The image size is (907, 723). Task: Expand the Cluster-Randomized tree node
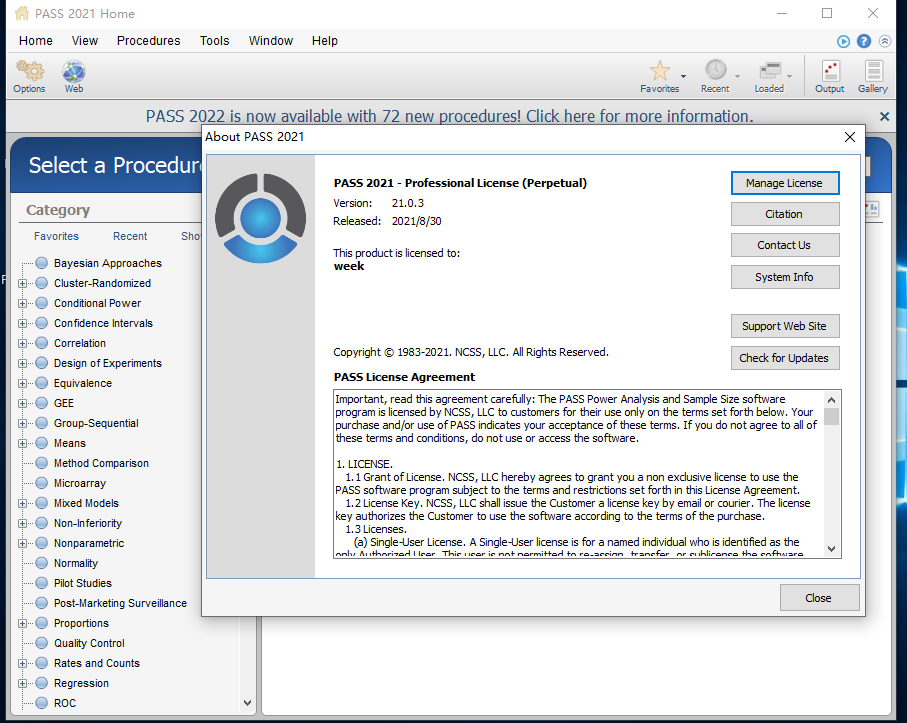22,283
